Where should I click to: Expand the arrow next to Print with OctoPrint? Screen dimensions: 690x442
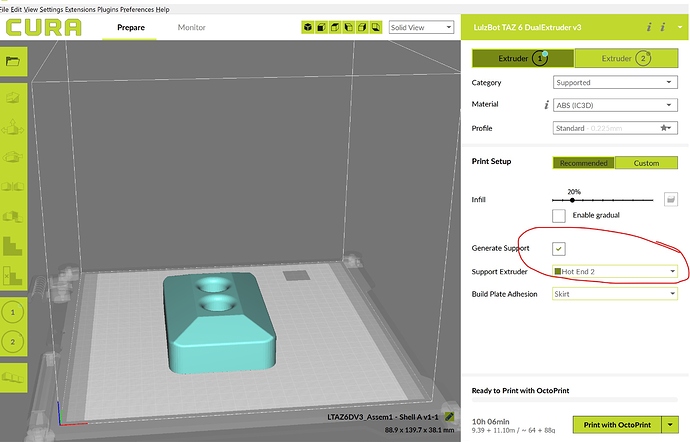[x=670, y=425]
